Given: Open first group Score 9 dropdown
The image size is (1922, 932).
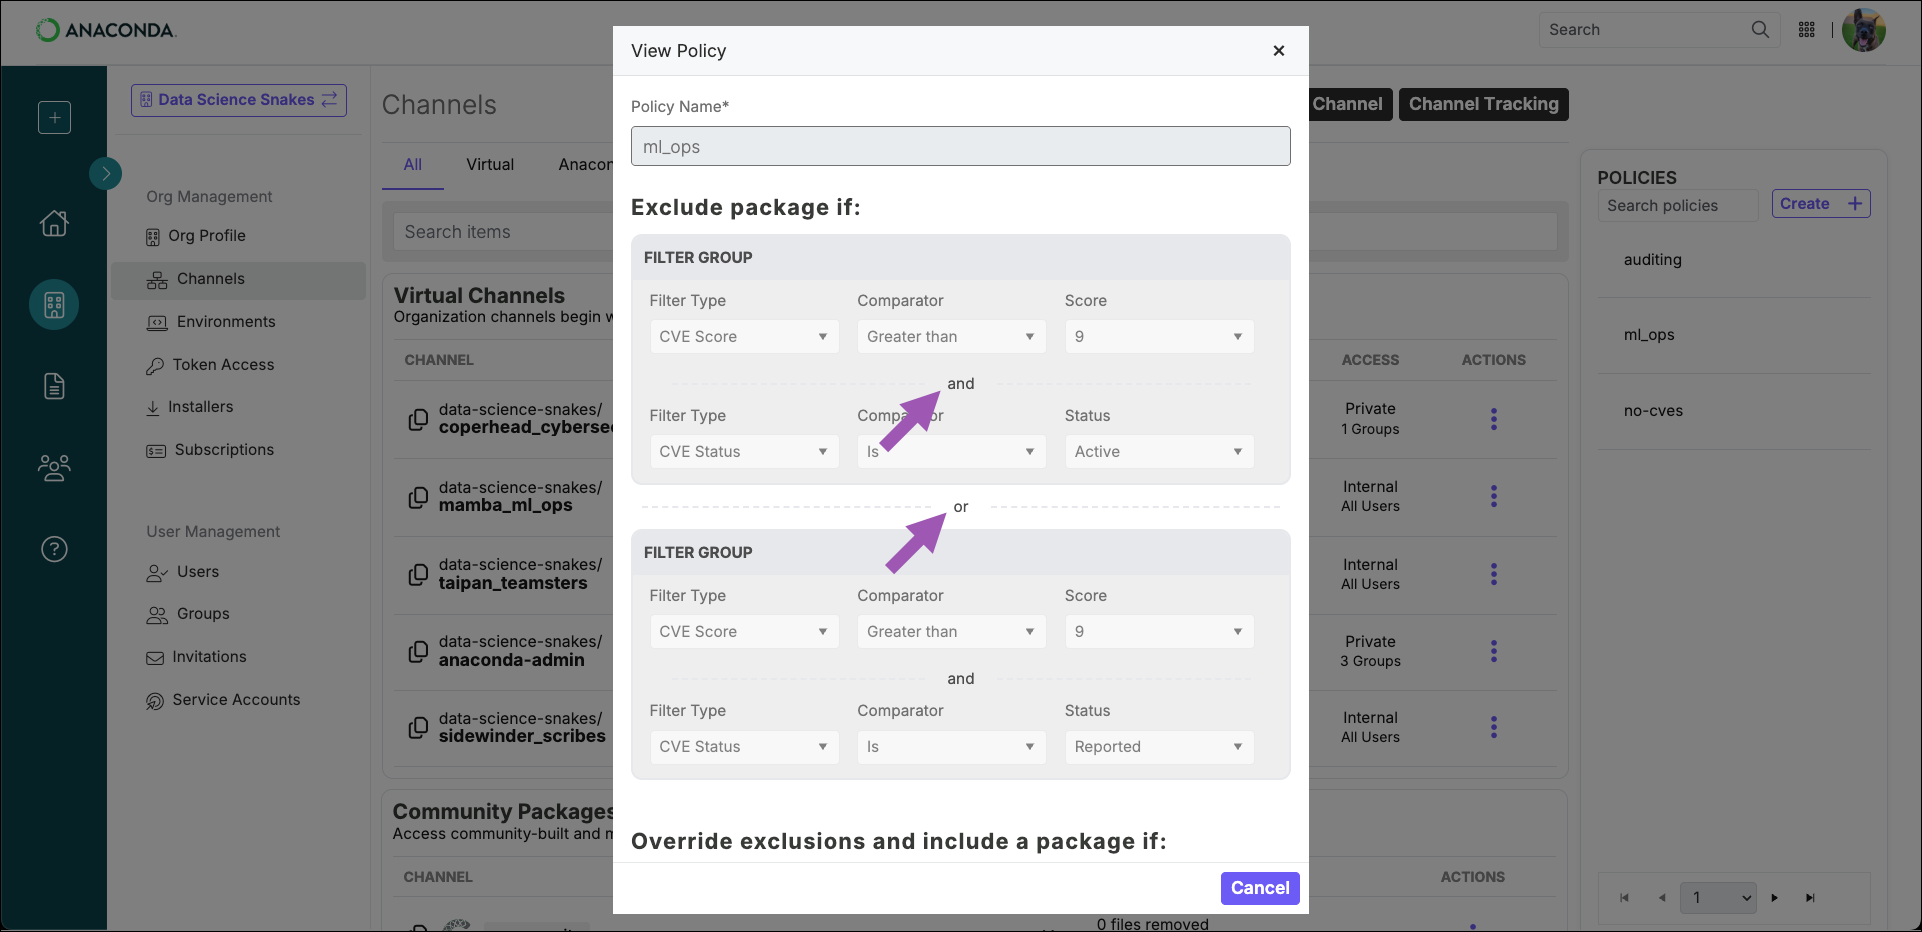Looking at the screenshot, I should click(x=1159, y=337).
